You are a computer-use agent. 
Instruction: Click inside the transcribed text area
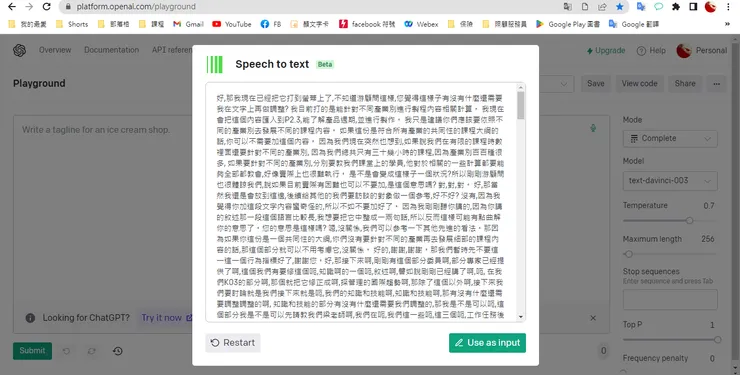tap(361, 202)
